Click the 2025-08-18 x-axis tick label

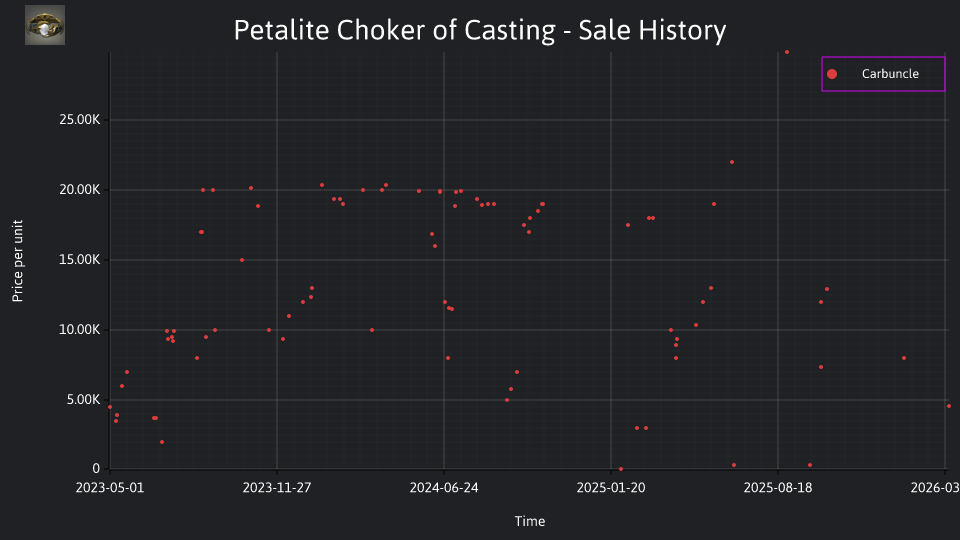click(x=778, y=487)
